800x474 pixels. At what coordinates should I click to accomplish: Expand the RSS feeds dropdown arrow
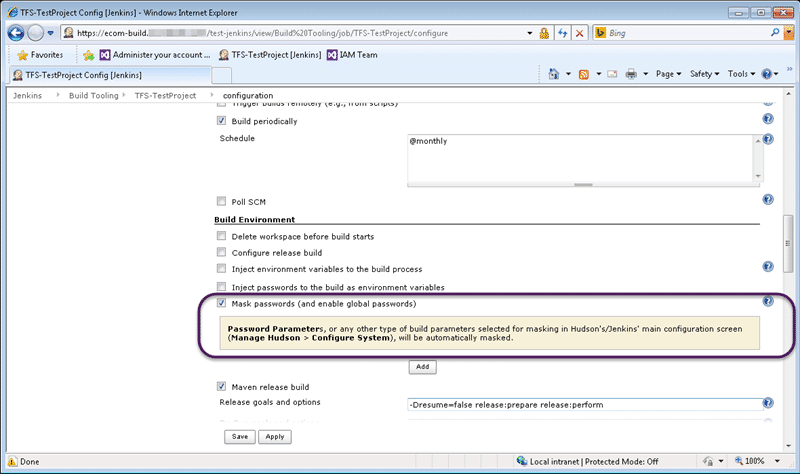[x=598, y=74]
